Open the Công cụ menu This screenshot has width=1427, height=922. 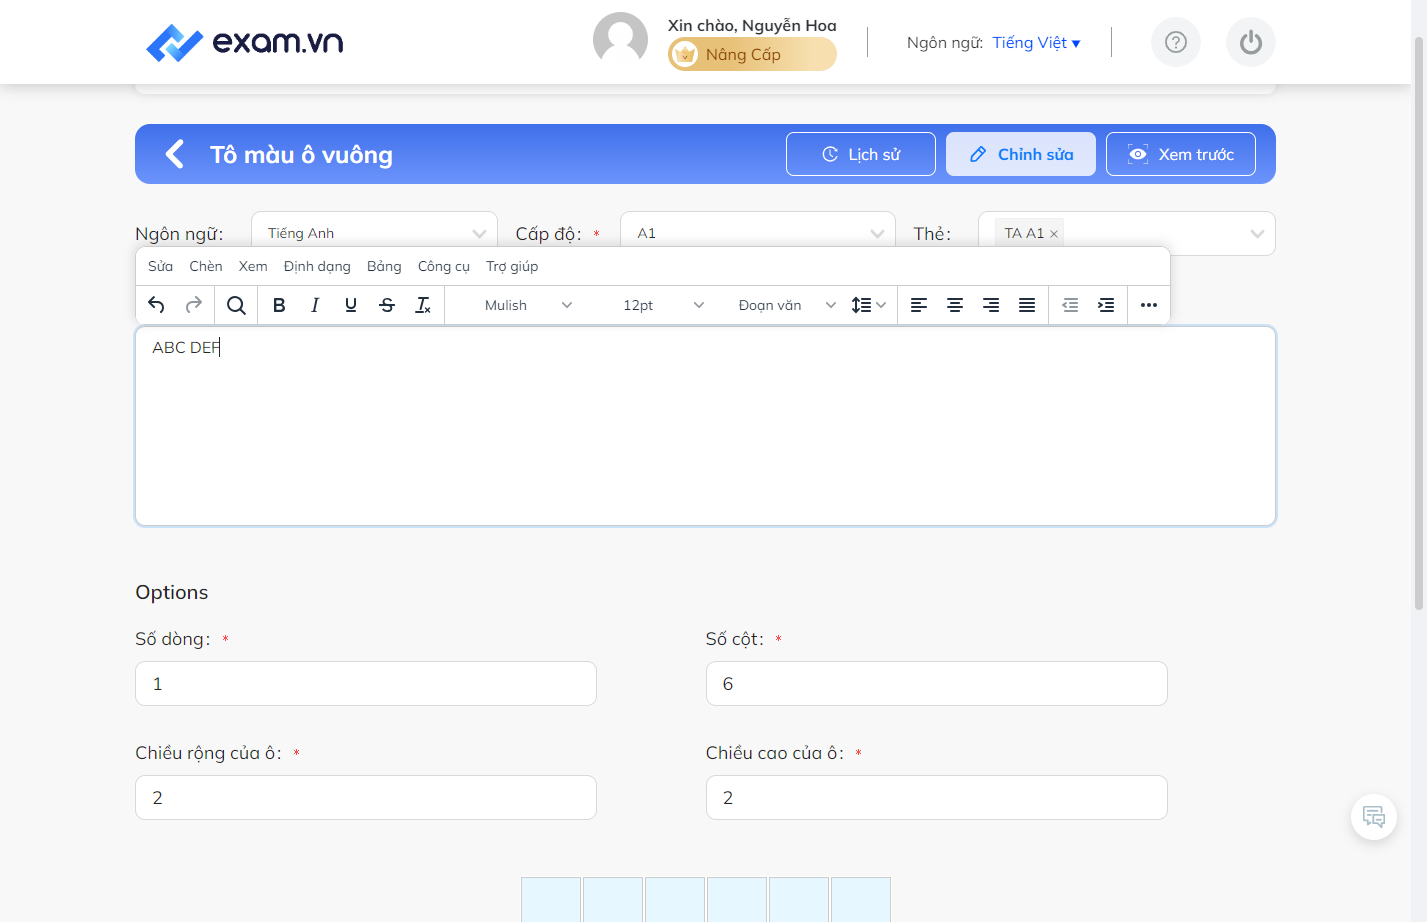click(x=444, y=266)
